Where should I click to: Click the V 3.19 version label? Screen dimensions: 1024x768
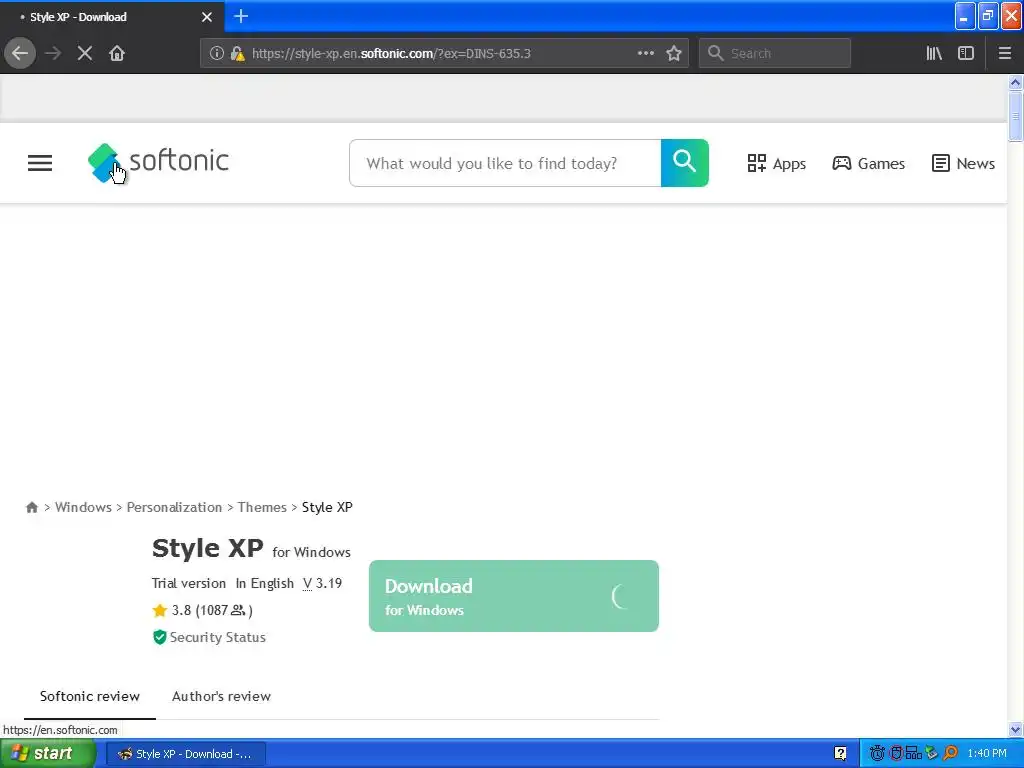pyautogui.click(x=322, y=583)
